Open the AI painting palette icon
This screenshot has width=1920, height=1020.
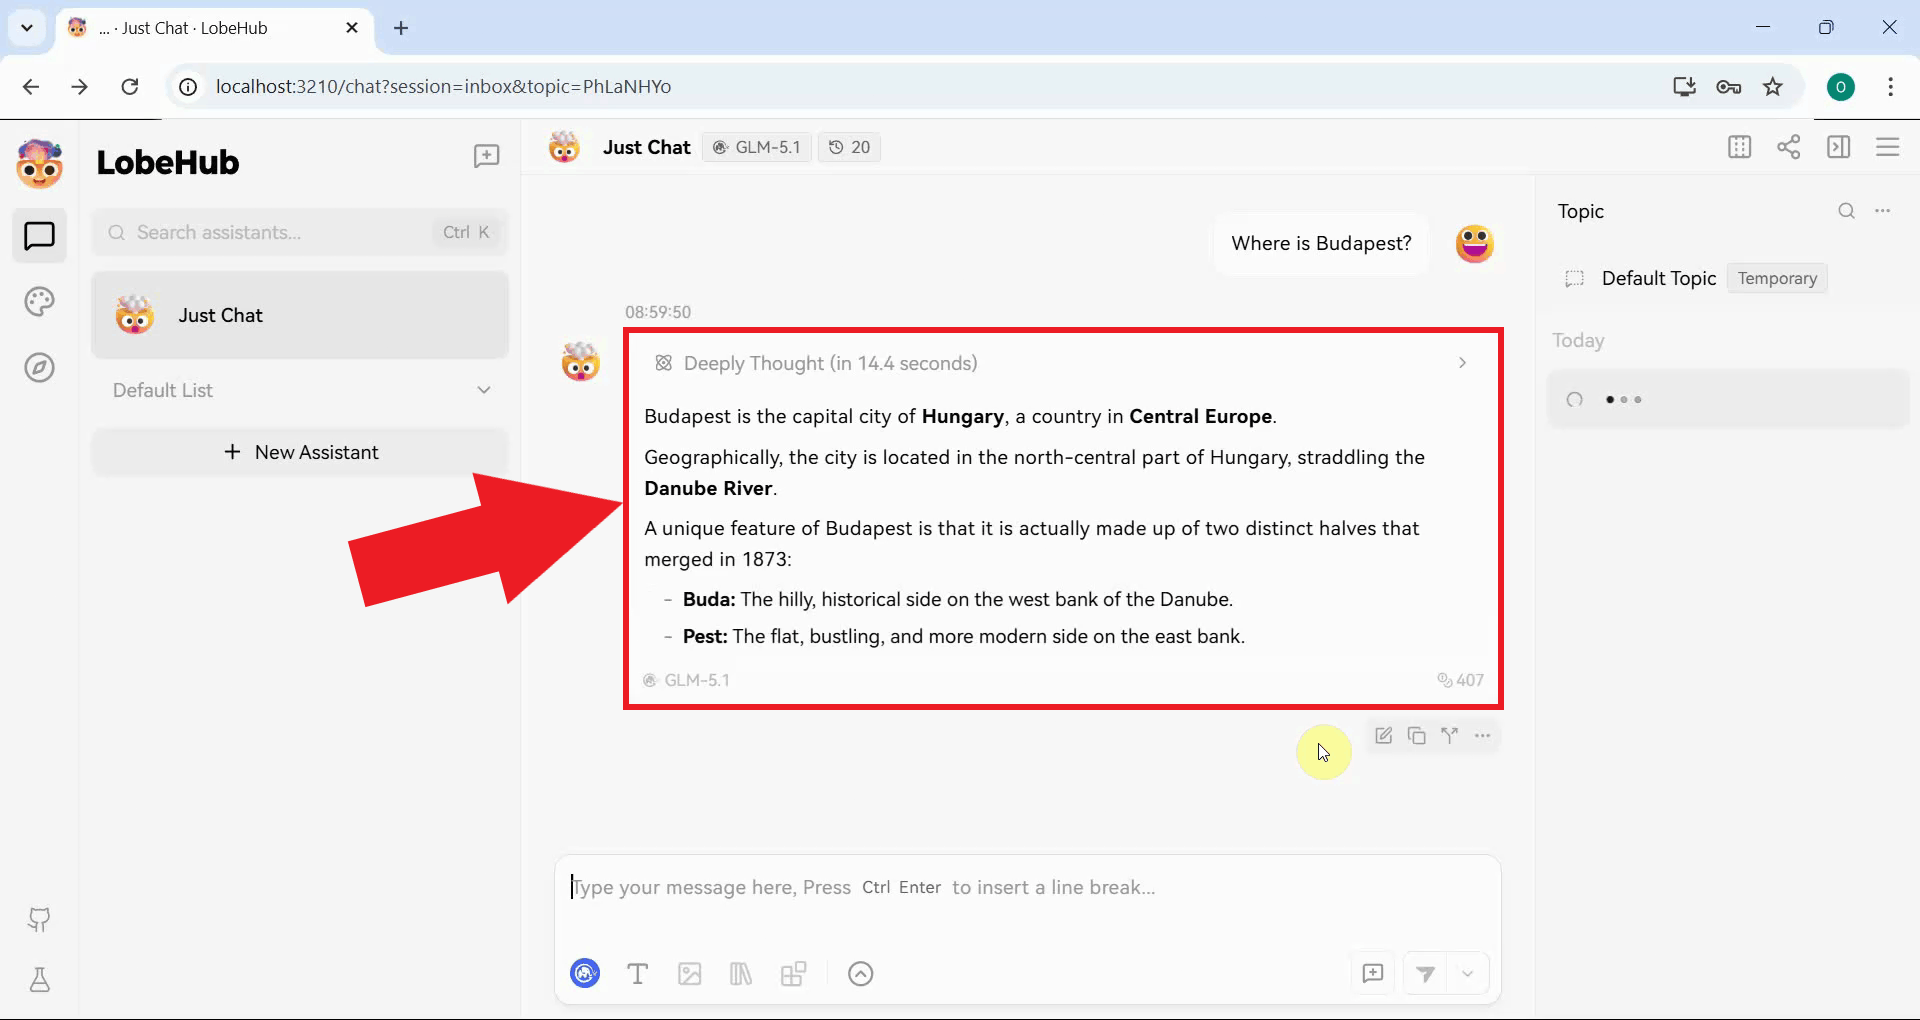[39, 302]
